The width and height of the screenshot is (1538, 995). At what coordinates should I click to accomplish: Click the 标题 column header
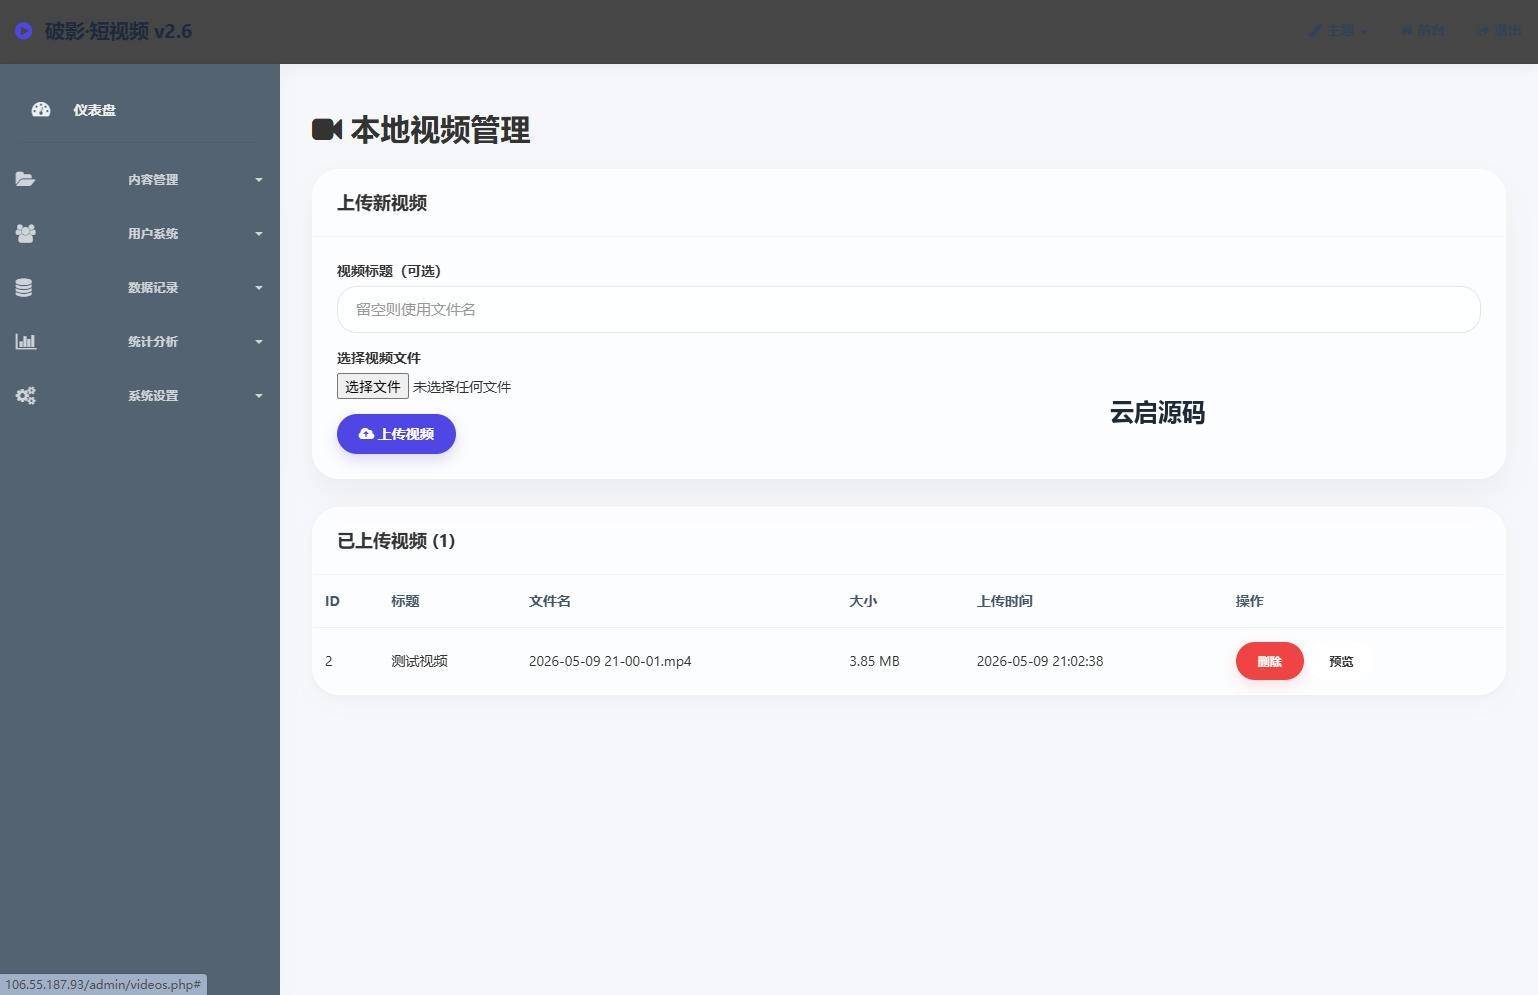click(x=405, y=601)
